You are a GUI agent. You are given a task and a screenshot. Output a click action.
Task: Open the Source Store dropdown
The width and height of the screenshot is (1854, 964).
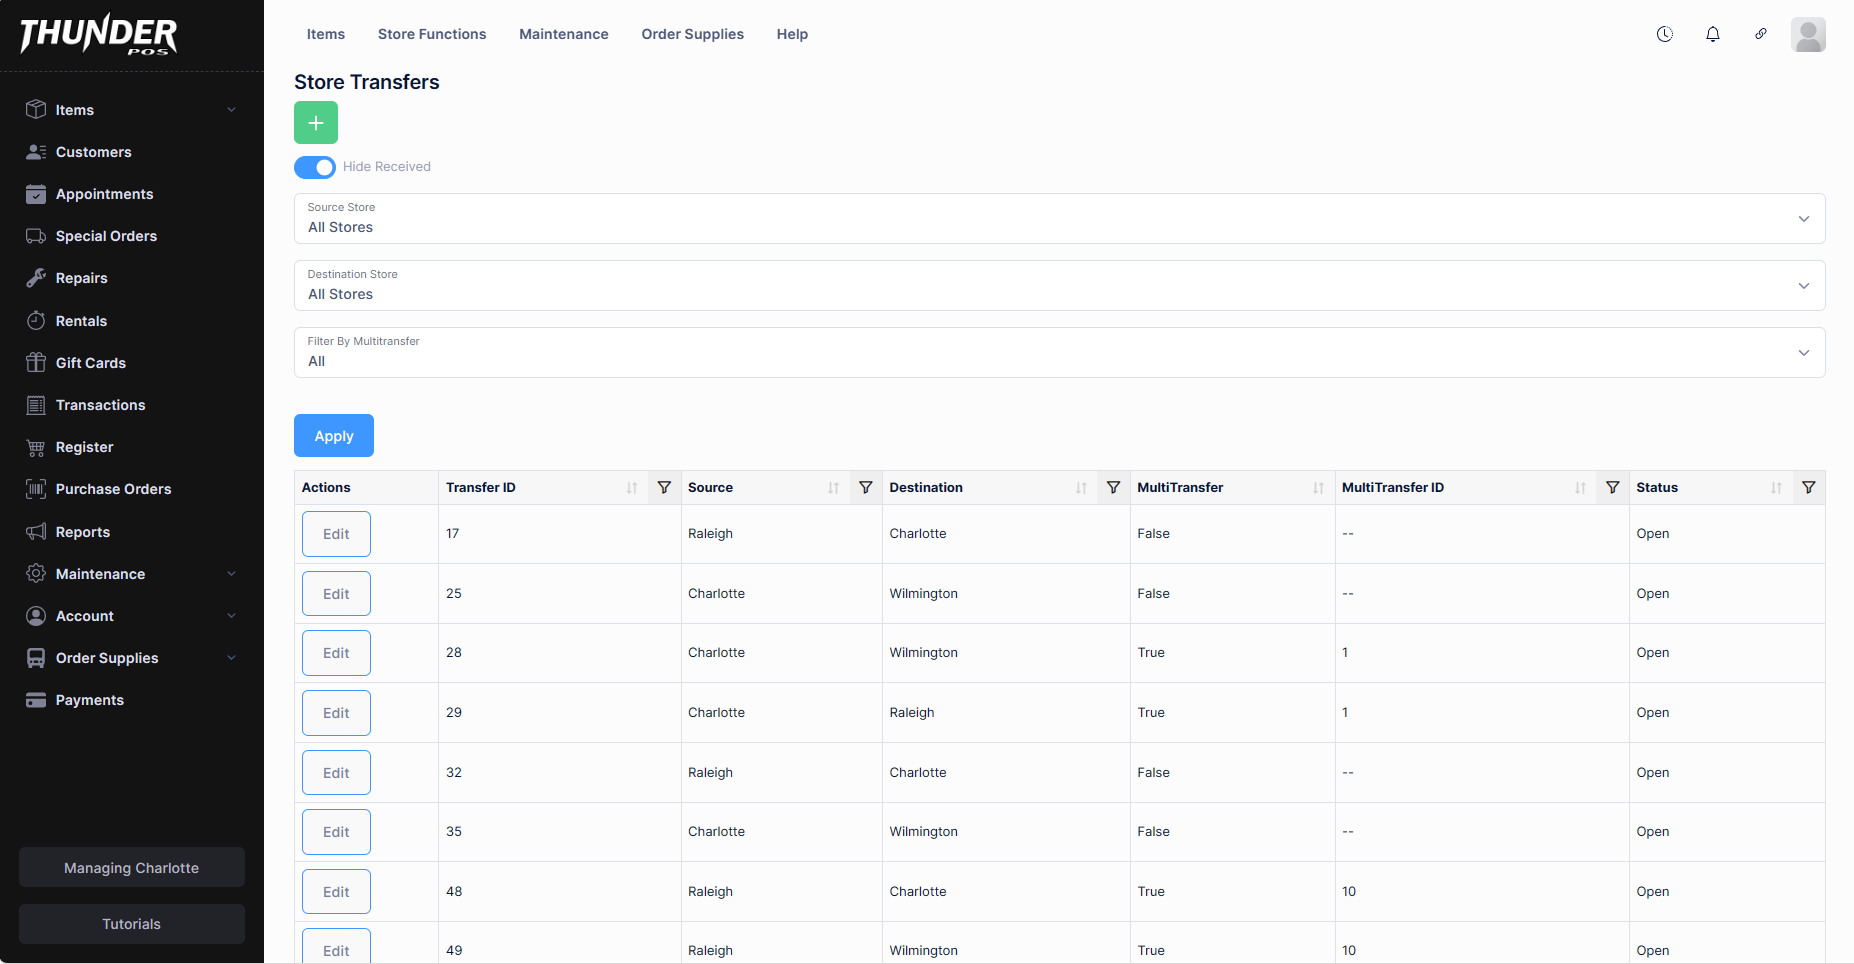pos(1059,219)
